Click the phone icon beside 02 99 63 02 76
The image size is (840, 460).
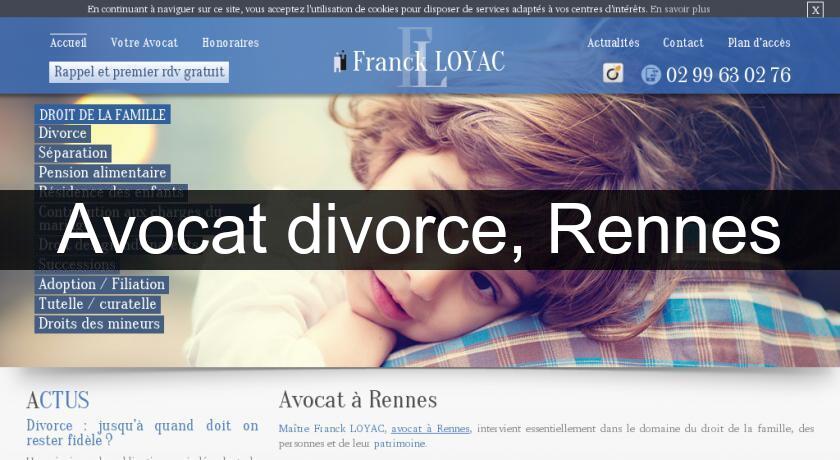[x=651, y=74]
